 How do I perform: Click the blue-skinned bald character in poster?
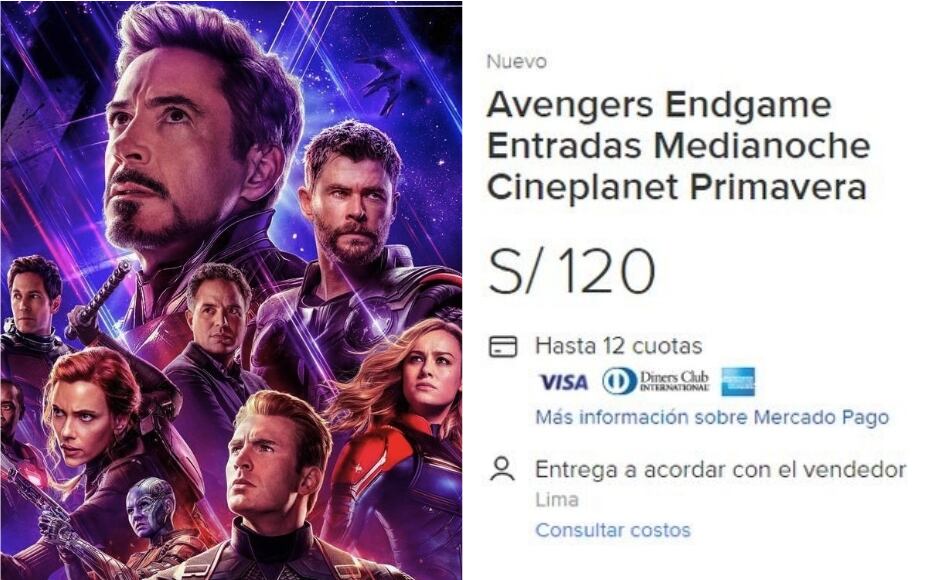151,507
